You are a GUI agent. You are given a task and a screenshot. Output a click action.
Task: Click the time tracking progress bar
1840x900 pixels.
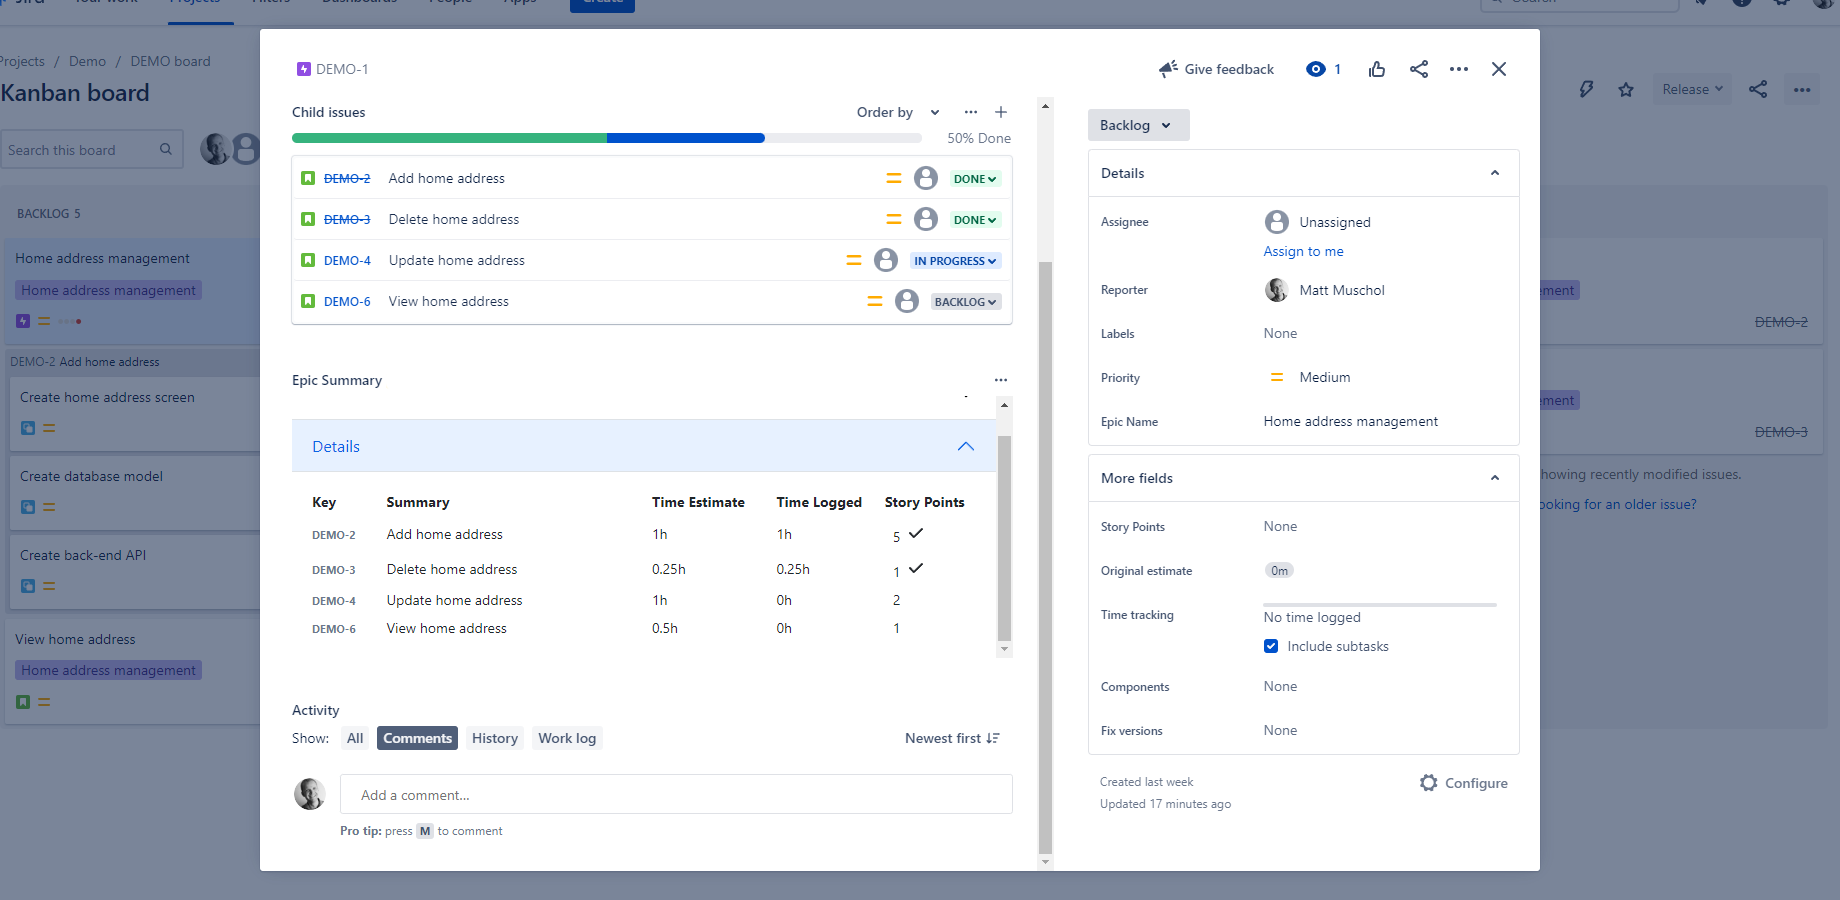pos(1380,605)
